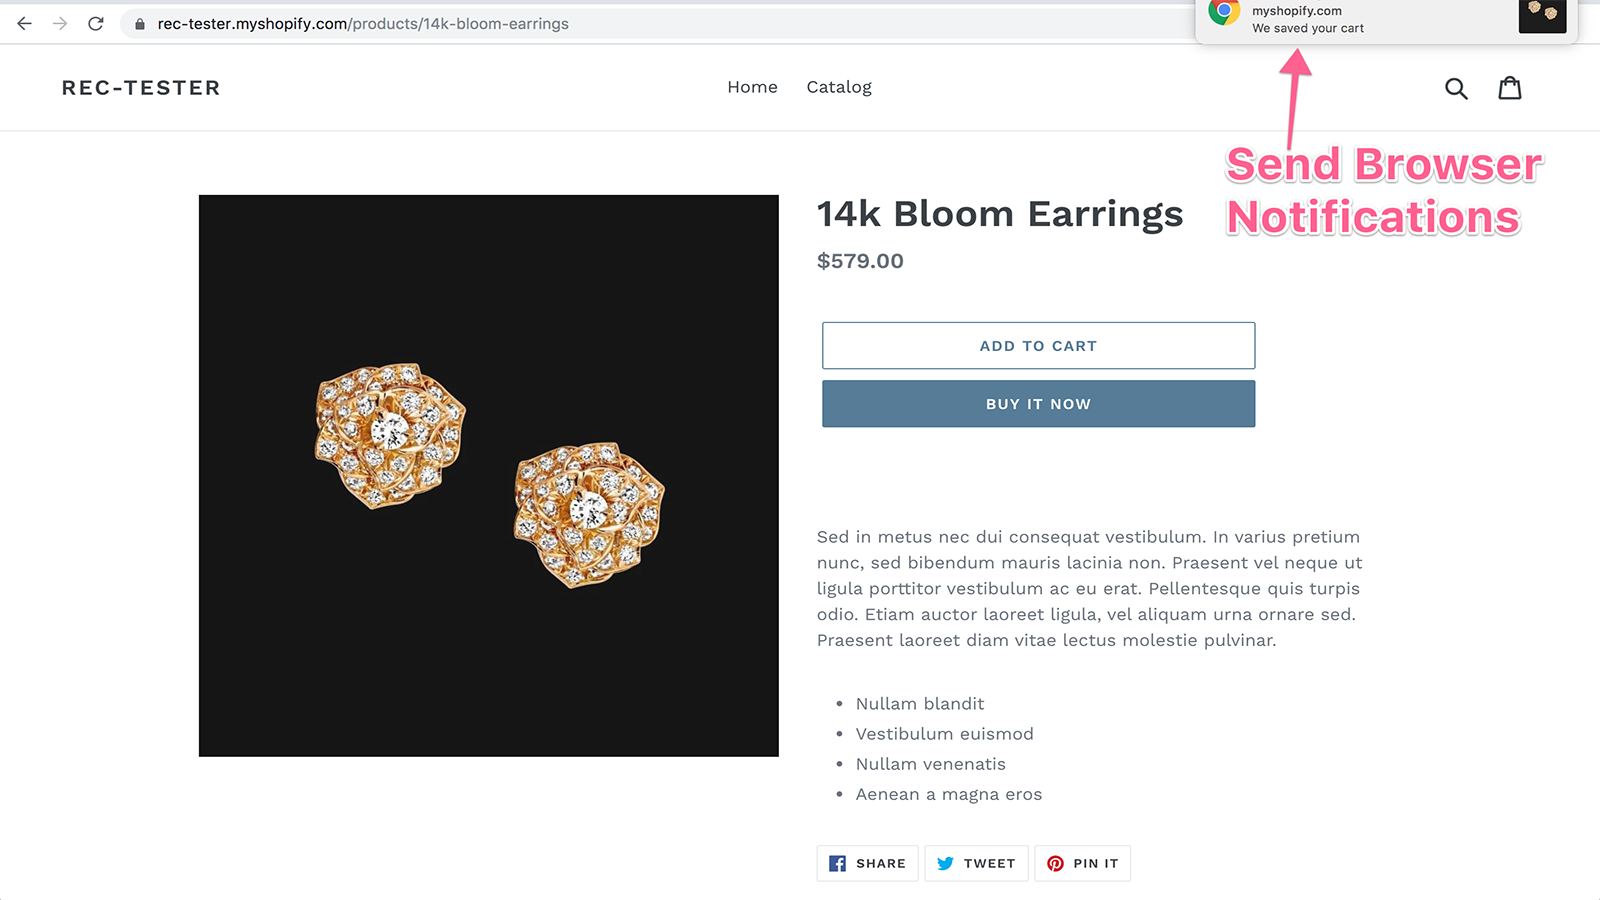Viewport: 1600px width, 900px height.
Task: Click the 14k Bloom Earrings product title
Action: [x=1000, y=214]
